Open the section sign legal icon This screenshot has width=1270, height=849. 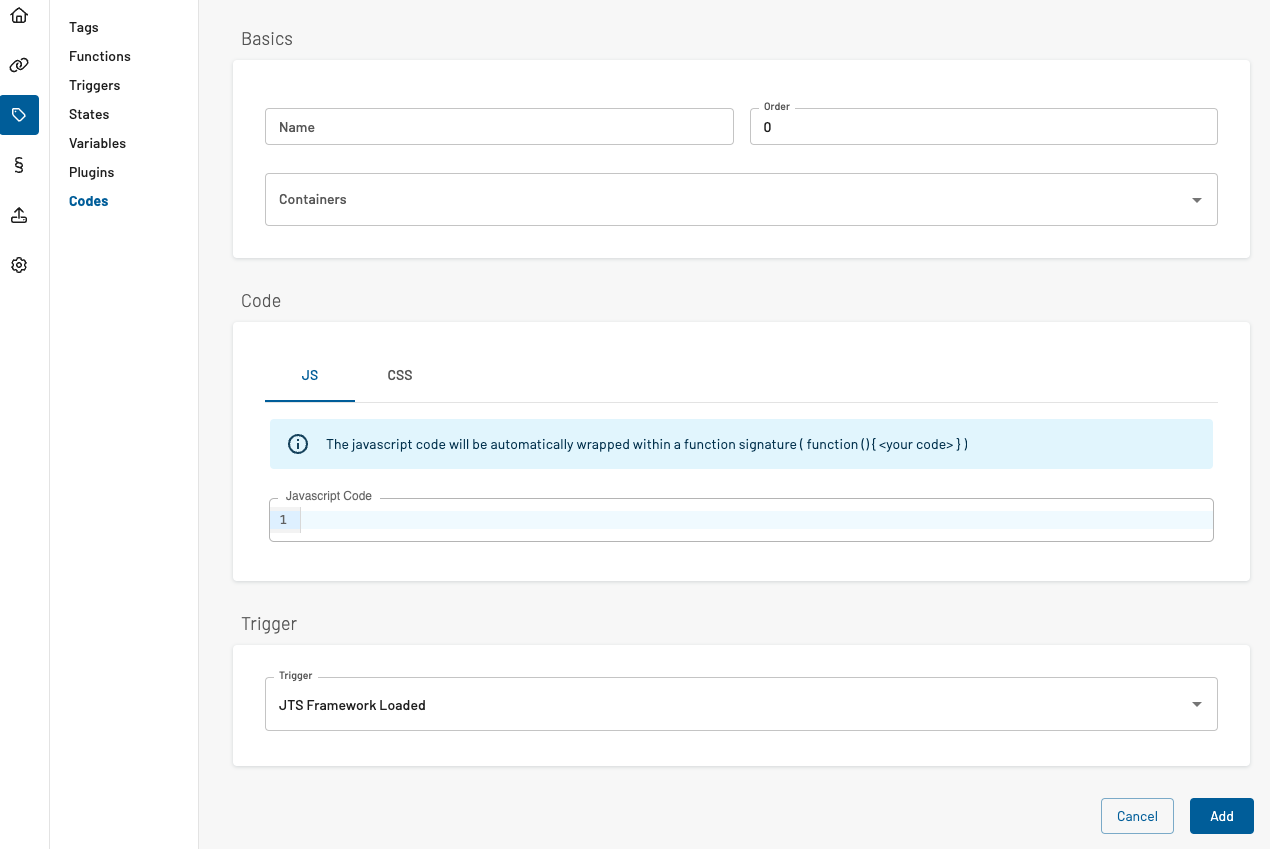point(19,165)
